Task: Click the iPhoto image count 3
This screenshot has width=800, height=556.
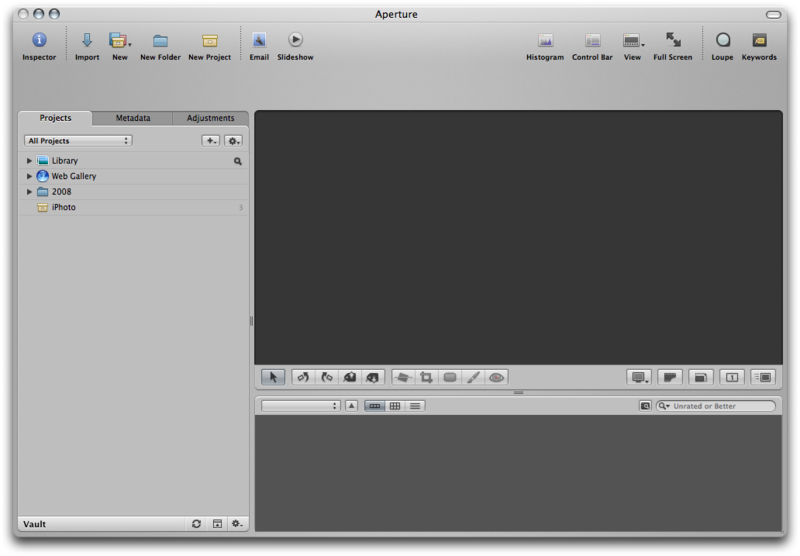Action: [x=241, y=208]
